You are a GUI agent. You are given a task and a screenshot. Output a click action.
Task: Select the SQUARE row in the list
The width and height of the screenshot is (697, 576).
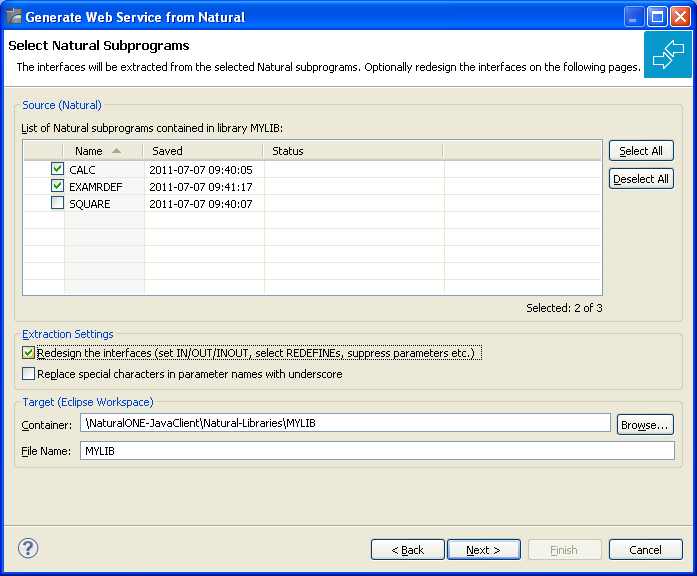click(312, 204)
